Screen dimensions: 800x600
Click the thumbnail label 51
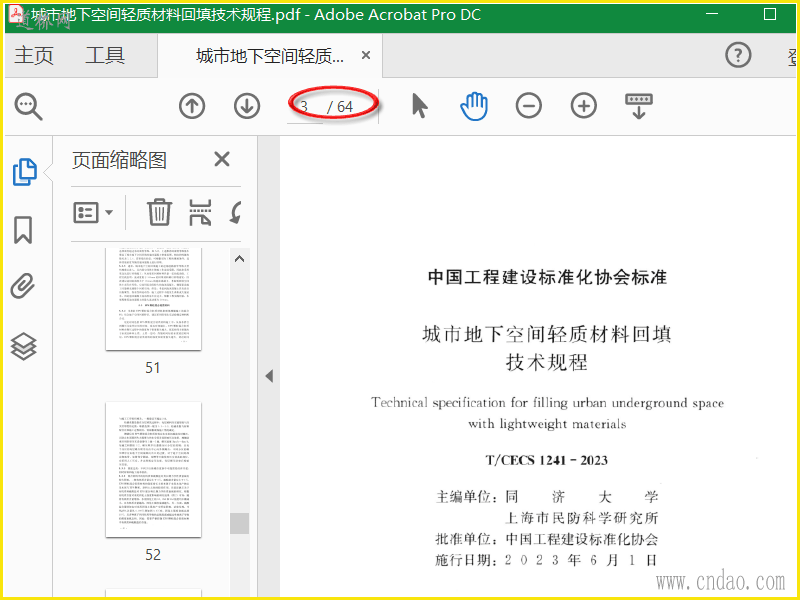coord(153,367)
